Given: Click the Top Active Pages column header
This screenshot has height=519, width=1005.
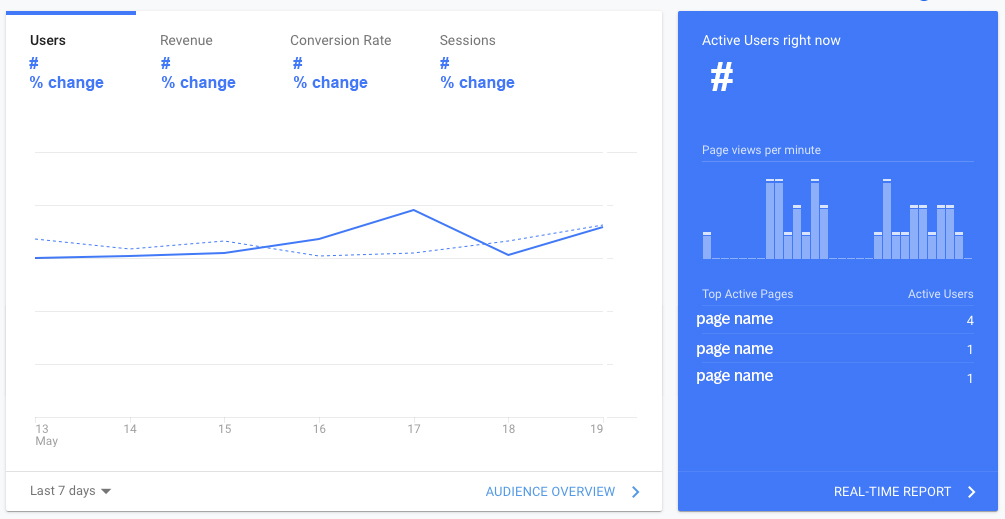Looking at the screenshot, I should [x=747, y=294].
